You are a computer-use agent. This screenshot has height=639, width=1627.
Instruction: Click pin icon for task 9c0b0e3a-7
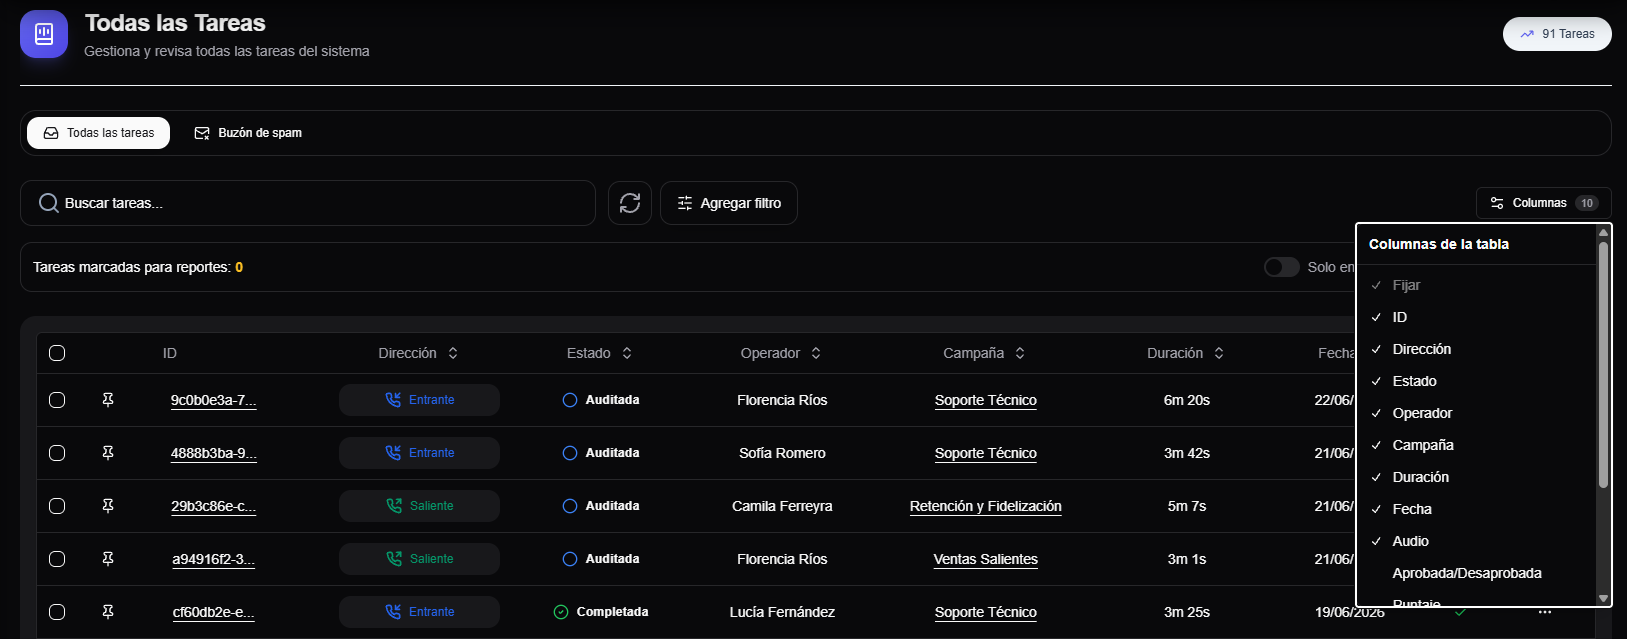coord(108,400)
